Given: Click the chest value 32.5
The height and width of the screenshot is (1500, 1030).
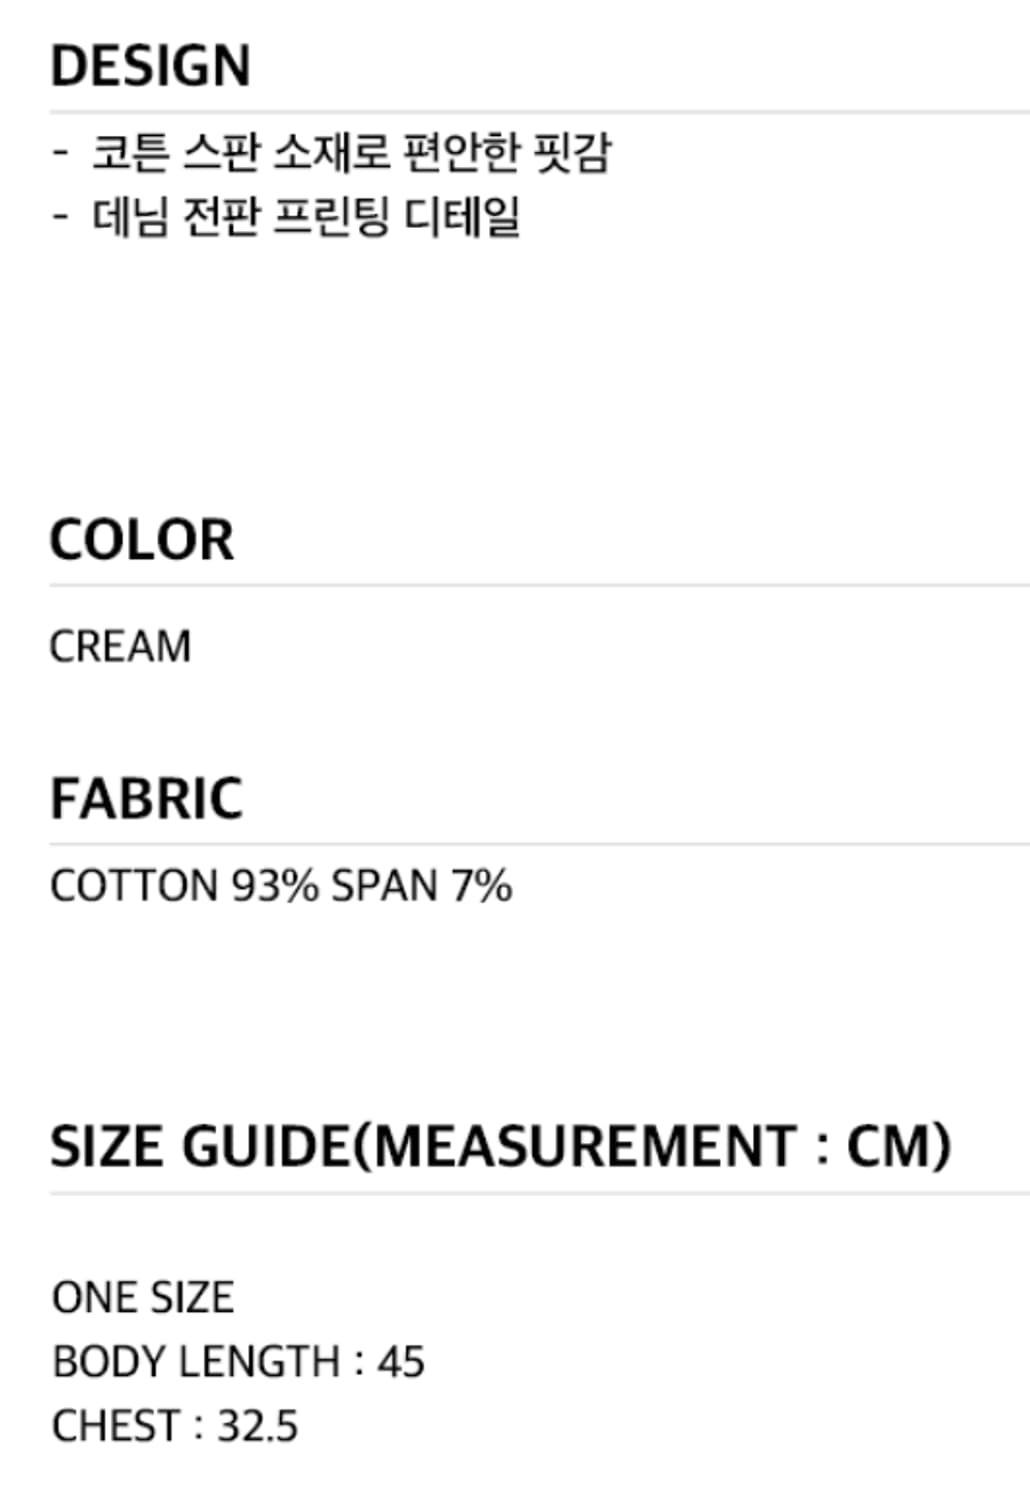Looking at the screenshot, I should tap(258, 1426).
